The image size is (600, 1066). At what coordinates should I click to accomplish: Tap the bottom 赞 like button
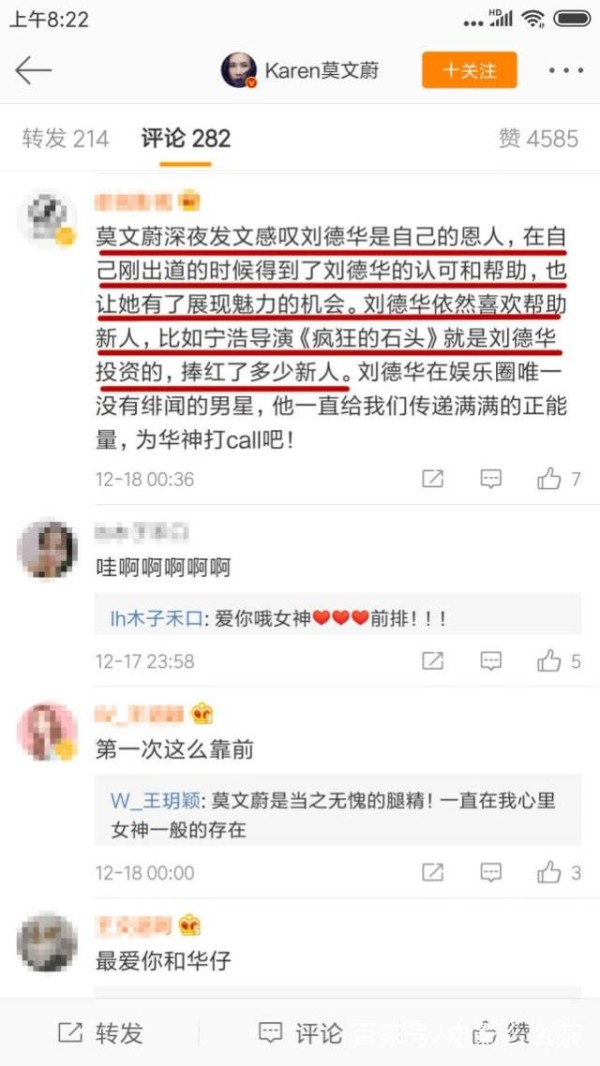pos(501,1034)
